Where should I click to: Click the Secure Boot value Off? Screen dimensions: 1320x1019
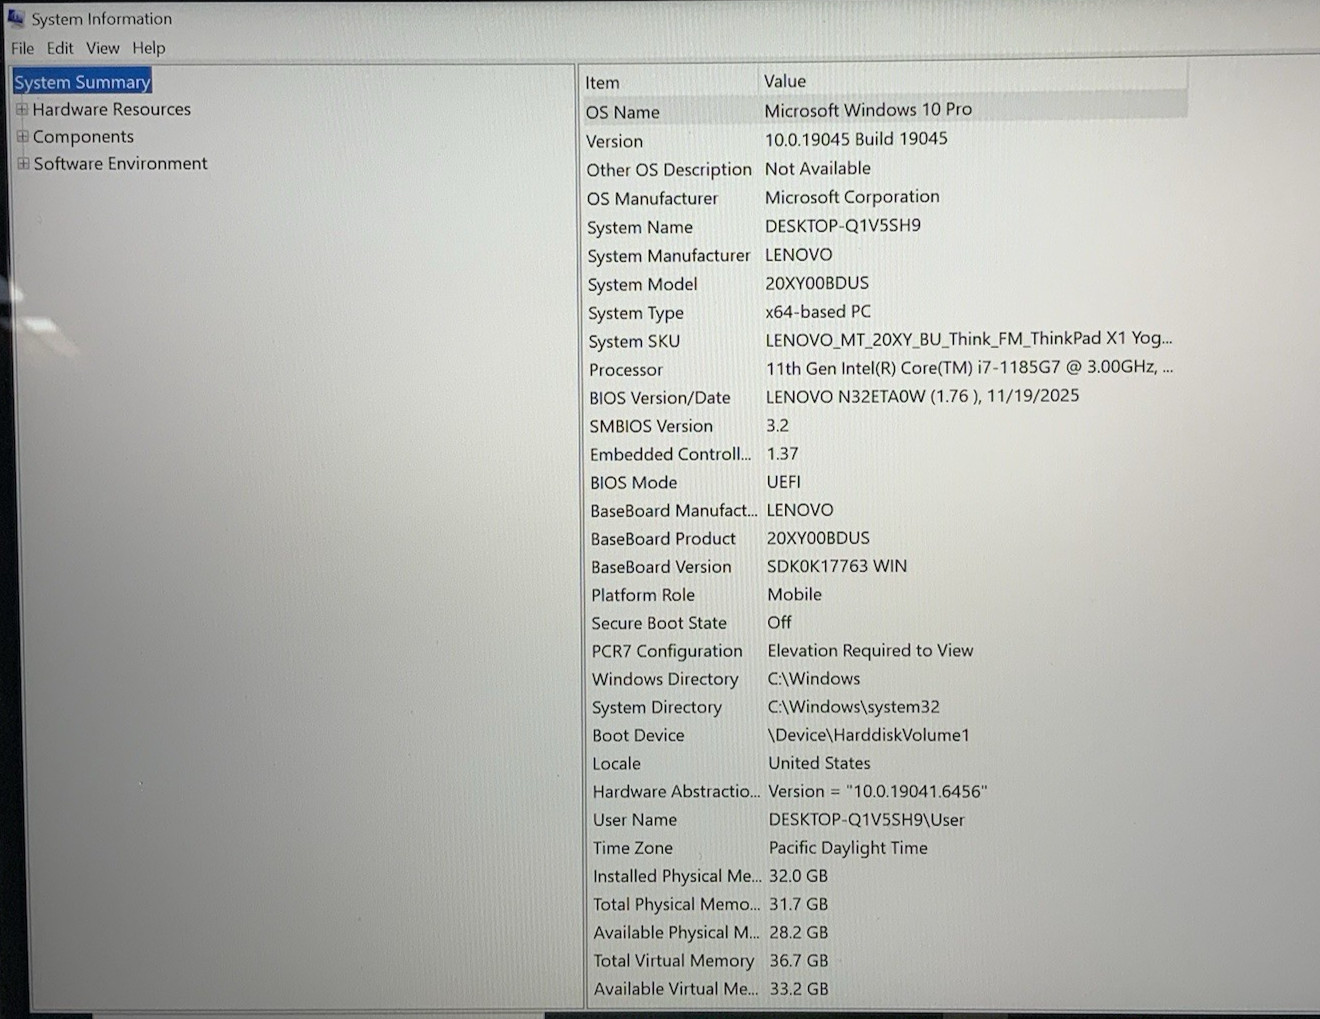pyautogui.click(x=779, y=622)
